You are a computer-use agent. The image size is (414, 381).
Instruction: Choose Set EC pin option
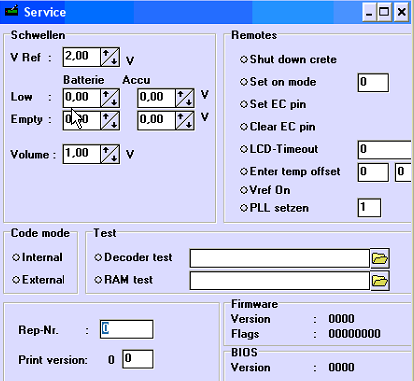(273, 104)
